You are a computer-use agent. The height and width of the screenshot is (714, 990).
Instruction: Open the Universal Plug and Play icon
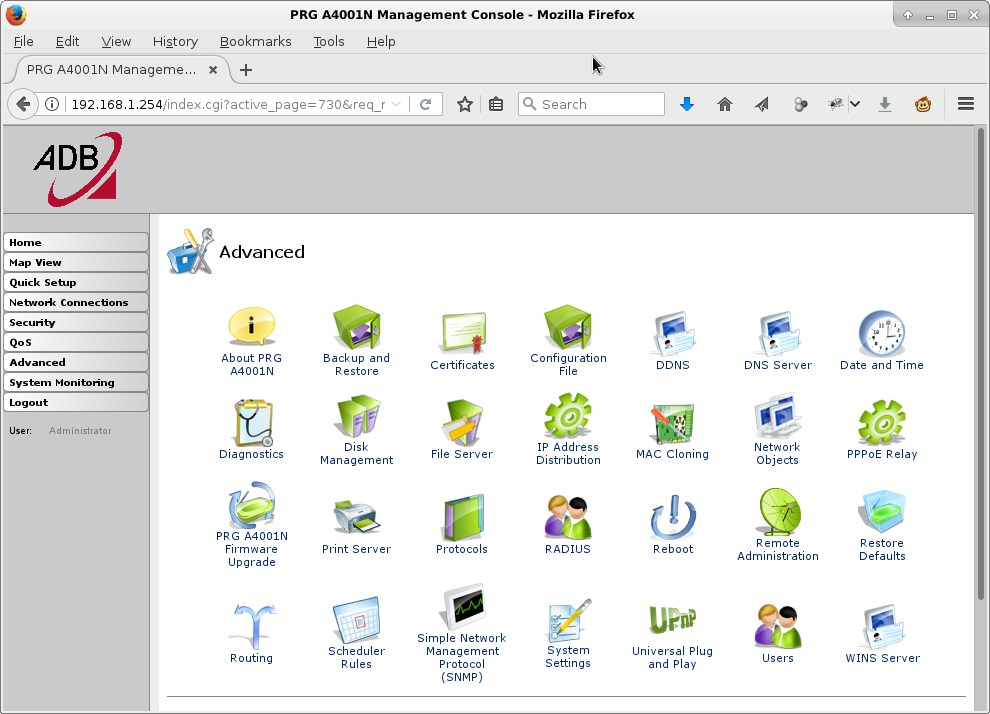coord(672,620)
